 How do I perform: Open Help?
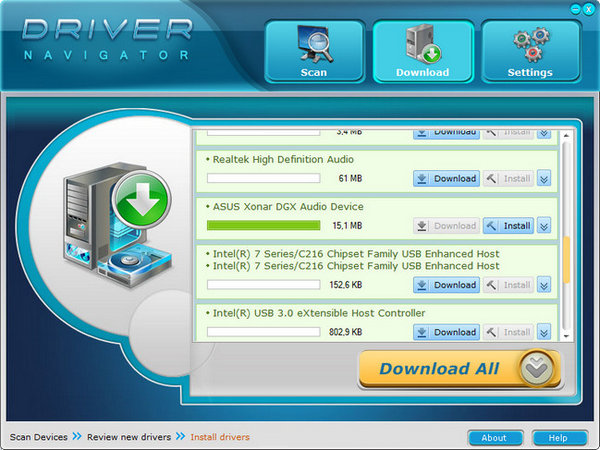558,438
